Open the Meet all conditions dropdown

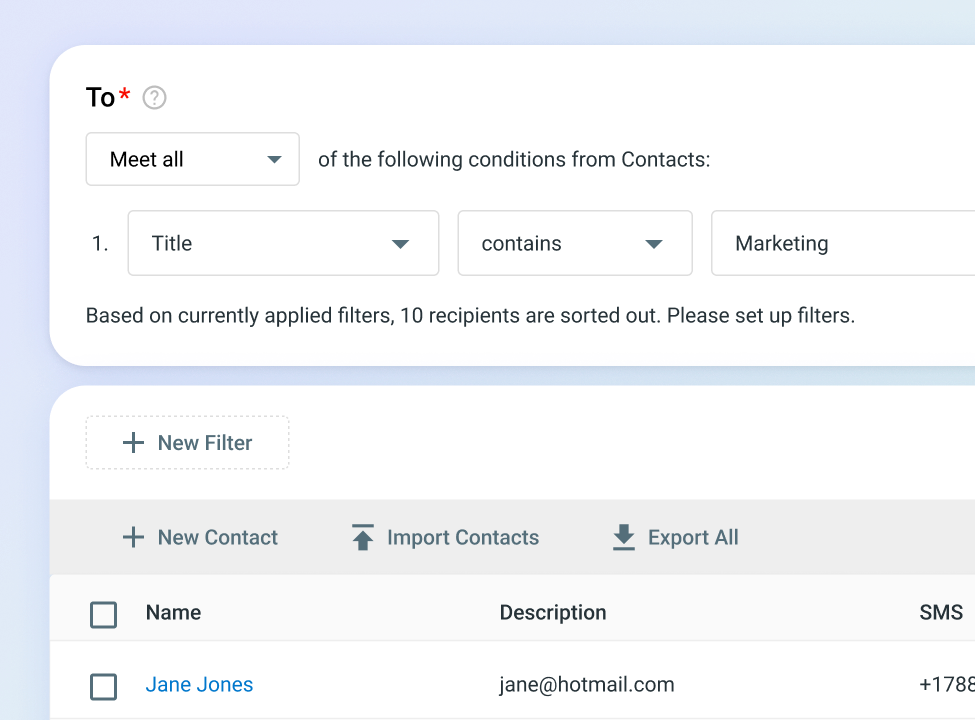pyautogui.click(x=192, y=160)
